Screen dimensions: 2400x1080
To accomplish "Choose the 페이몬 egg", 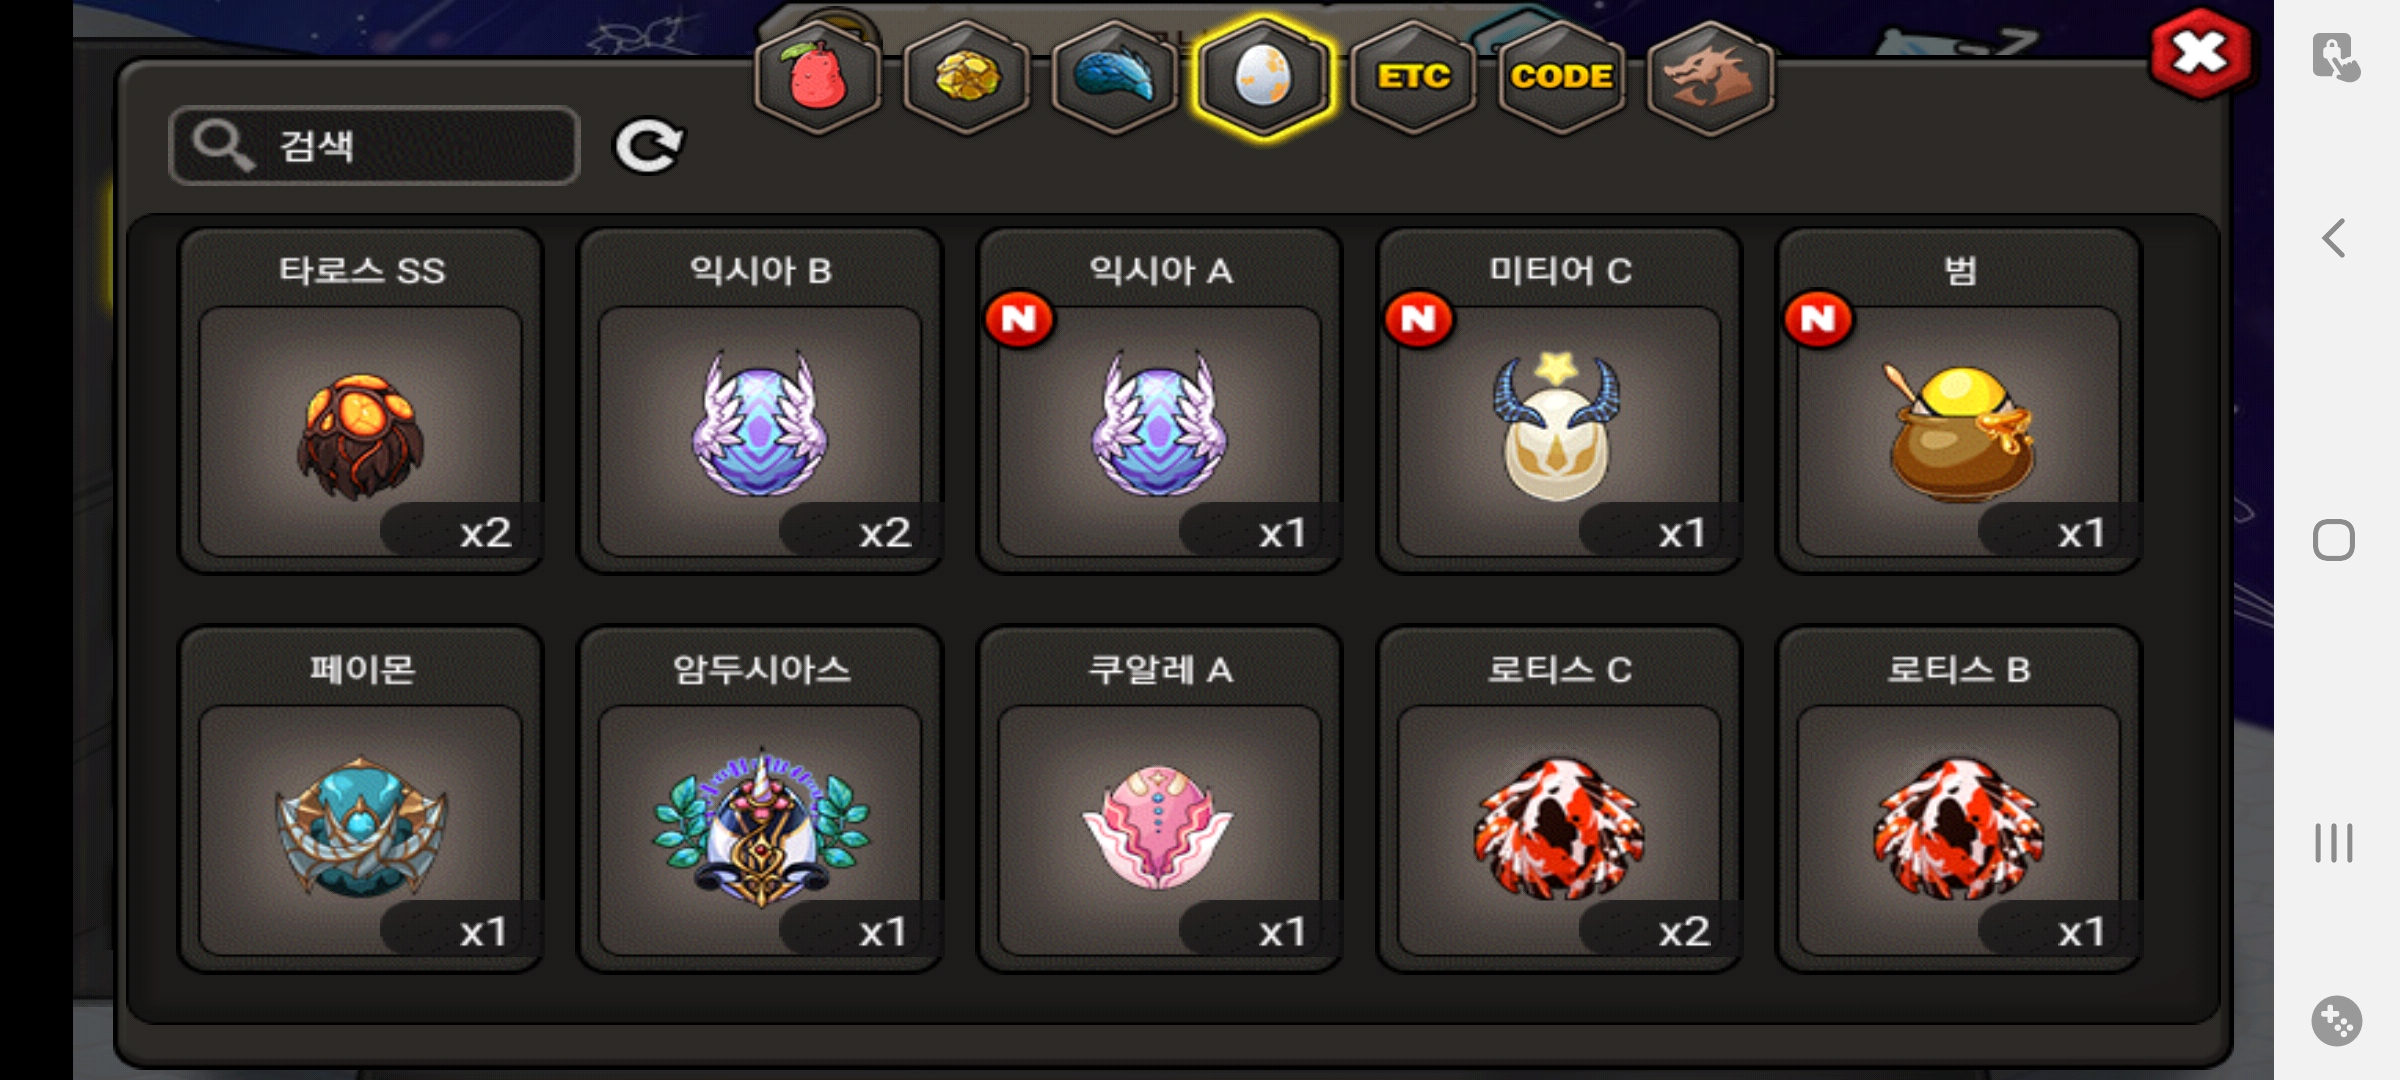I will [x=361, y=799].
